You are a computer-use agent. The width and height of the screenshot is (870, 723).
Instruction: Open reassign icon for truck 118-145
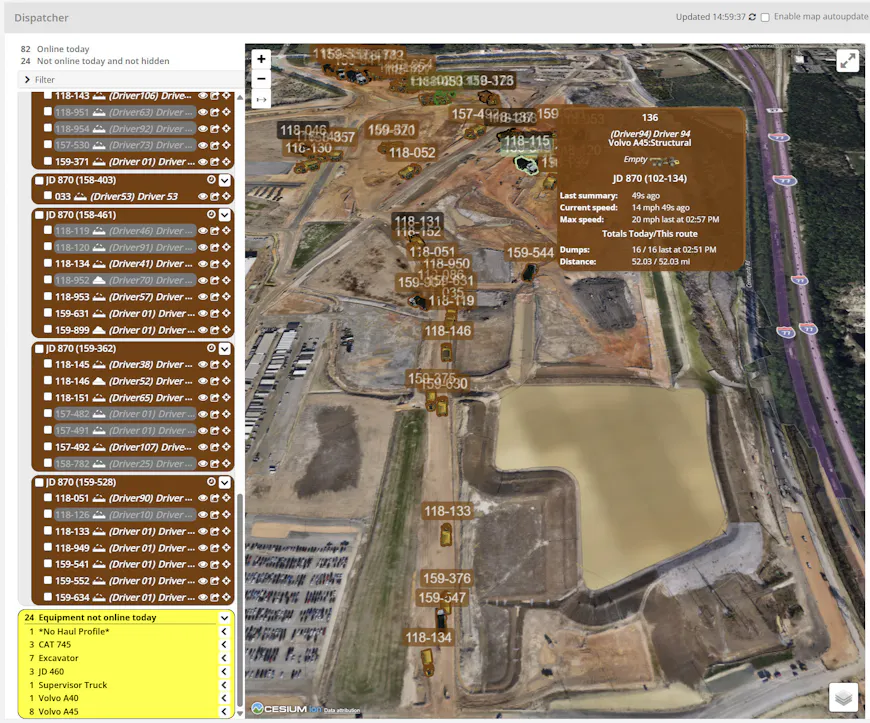click(x=215, y=365)
